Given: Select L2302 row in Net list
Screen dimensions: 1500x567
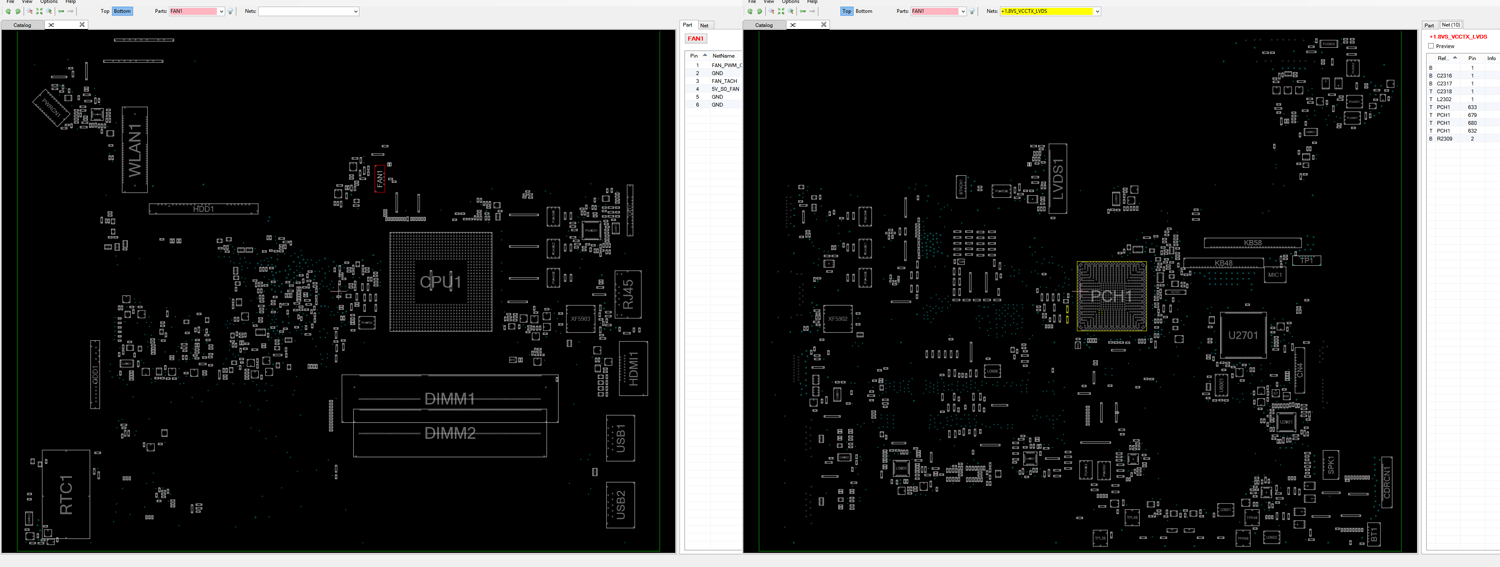Looking at the screenshot, I should pos(1462,99).
